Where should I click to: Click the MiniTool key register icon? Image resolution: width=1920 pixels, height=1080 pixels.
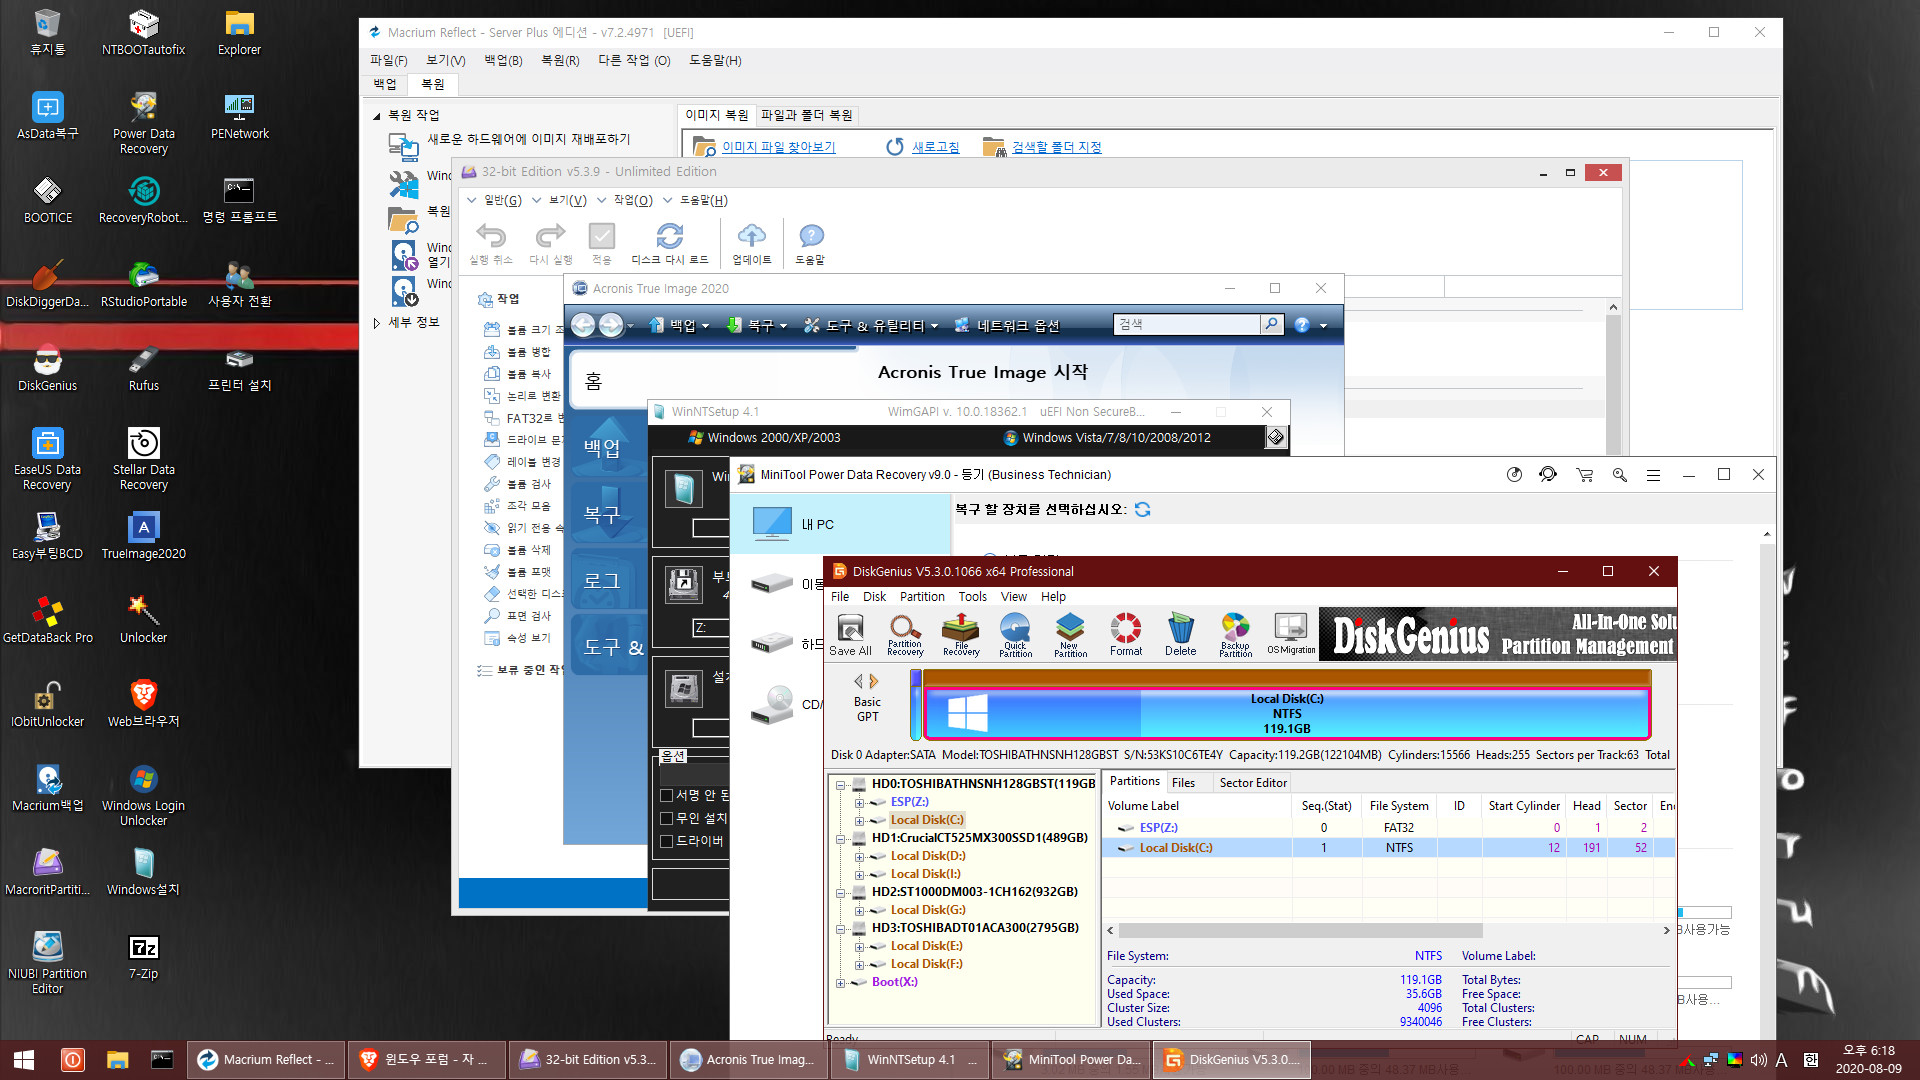pos(1619,475)
